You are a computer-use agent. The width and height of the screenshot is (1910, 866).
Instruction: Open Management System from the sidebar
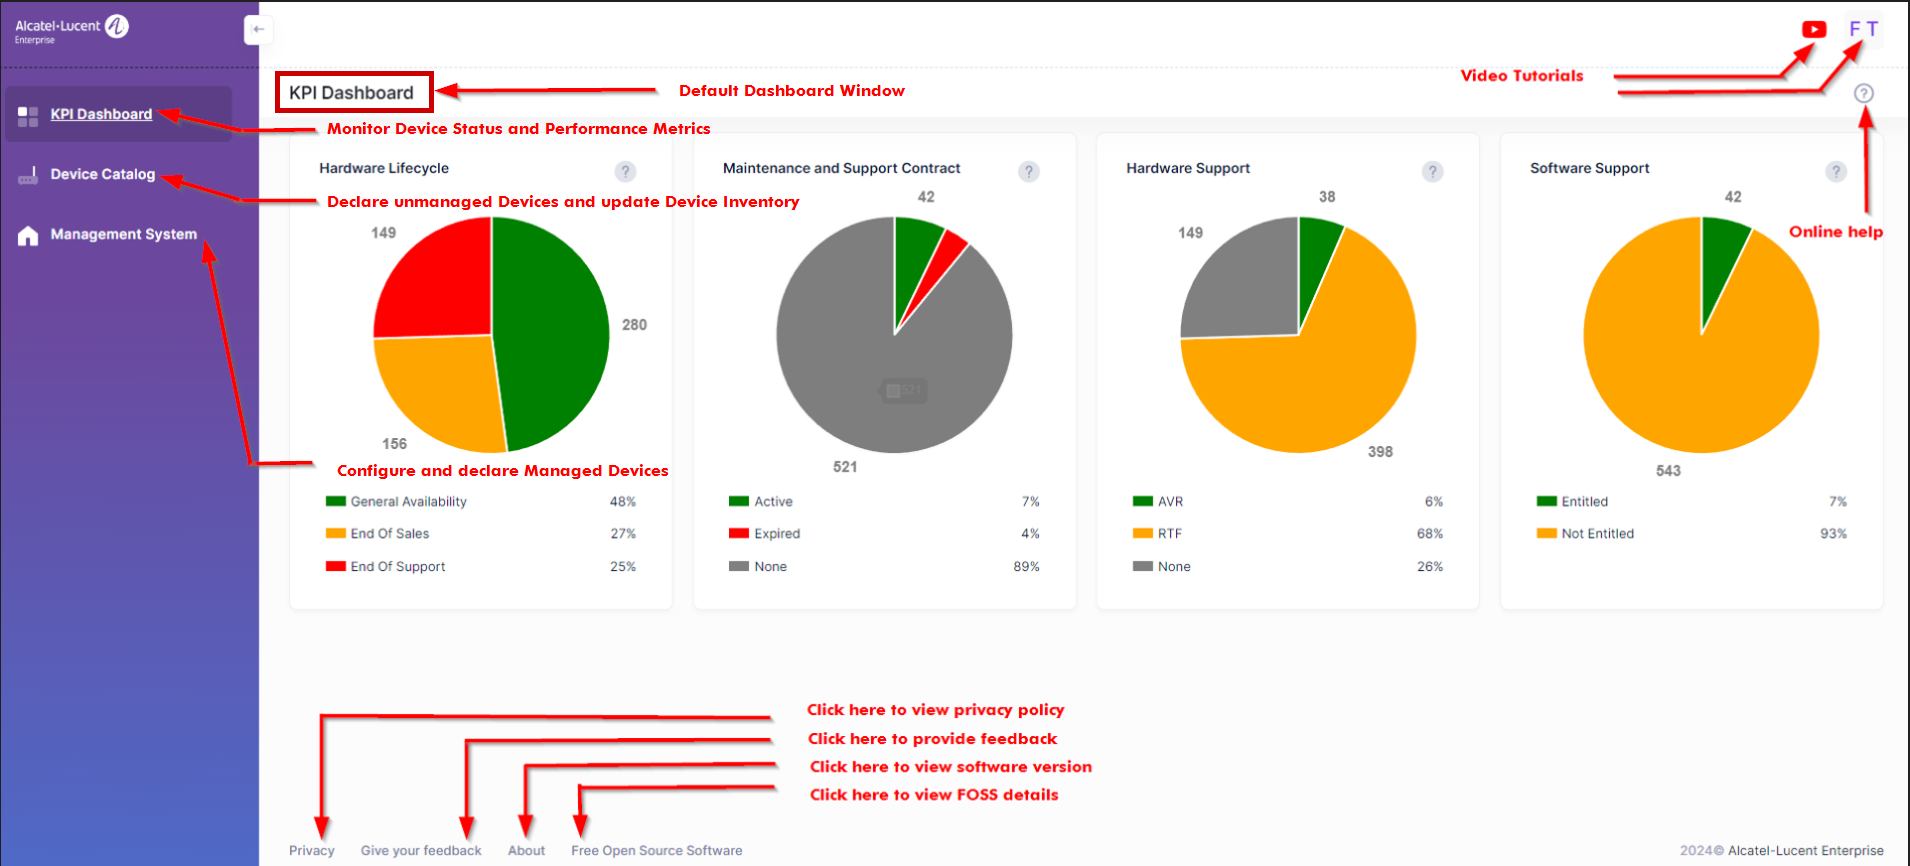tap(123, 234)
